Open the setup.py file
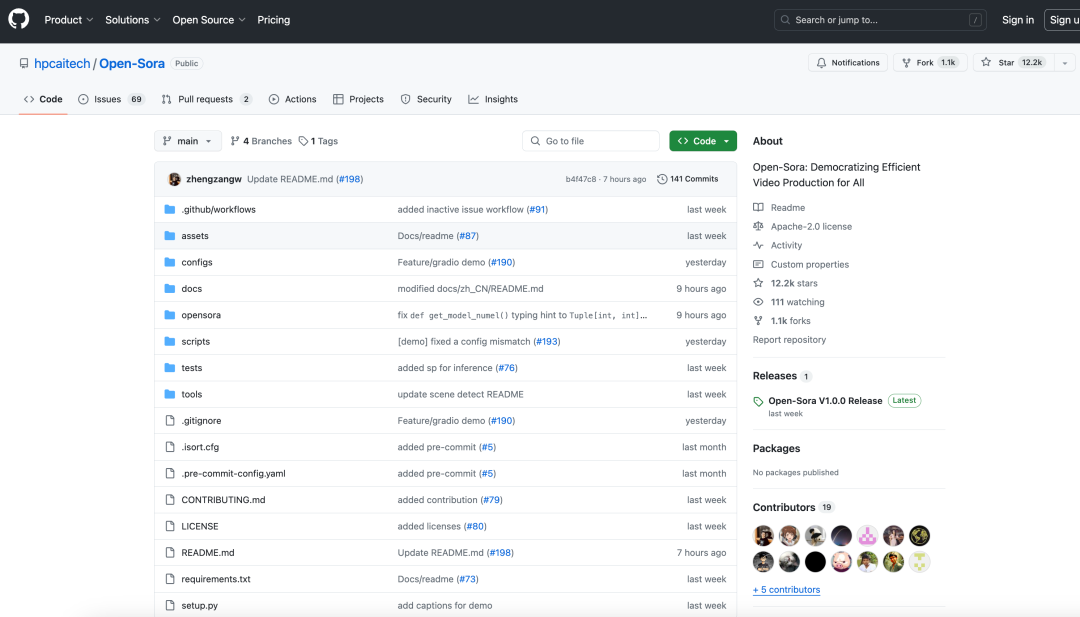Screen dimensions: 1080x617 pos(200,606)
